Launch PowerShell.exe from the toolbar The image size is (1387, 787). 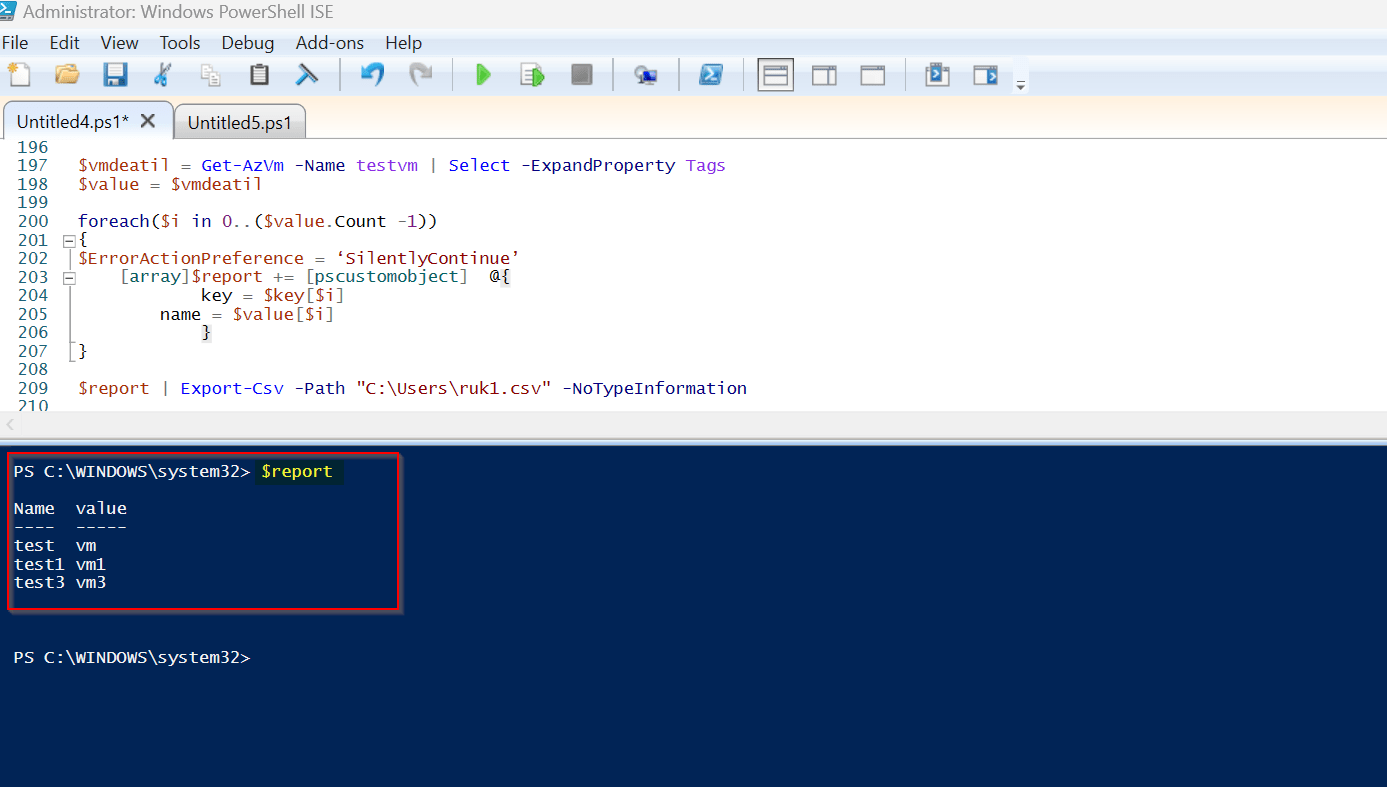(711, 74)
